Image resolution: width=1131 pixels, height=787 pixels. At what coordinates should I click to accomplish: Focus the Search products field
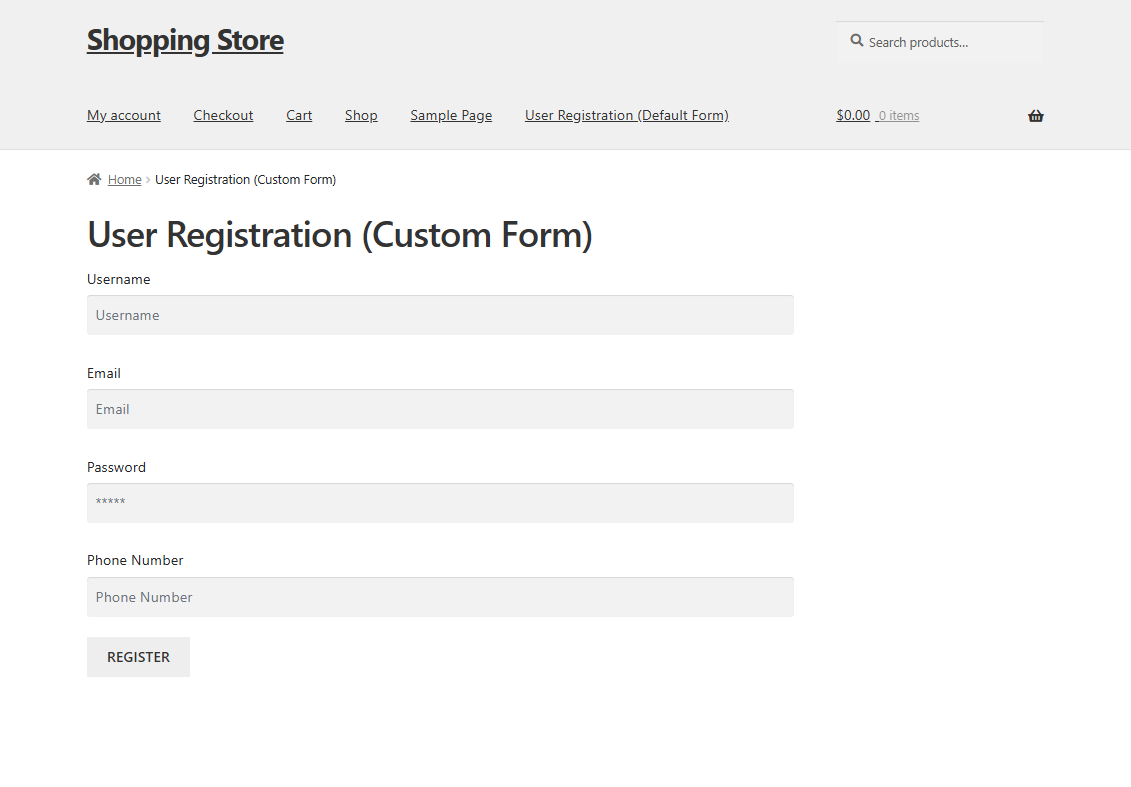tap(940, 43)
